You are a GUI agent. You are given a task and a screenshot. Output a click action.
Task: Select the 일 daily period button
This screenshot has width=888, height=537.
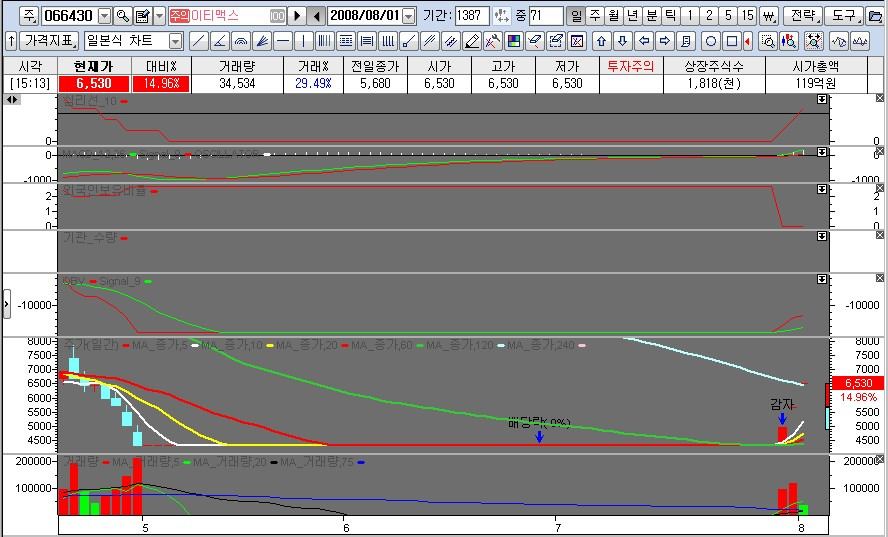coord(575,16)
